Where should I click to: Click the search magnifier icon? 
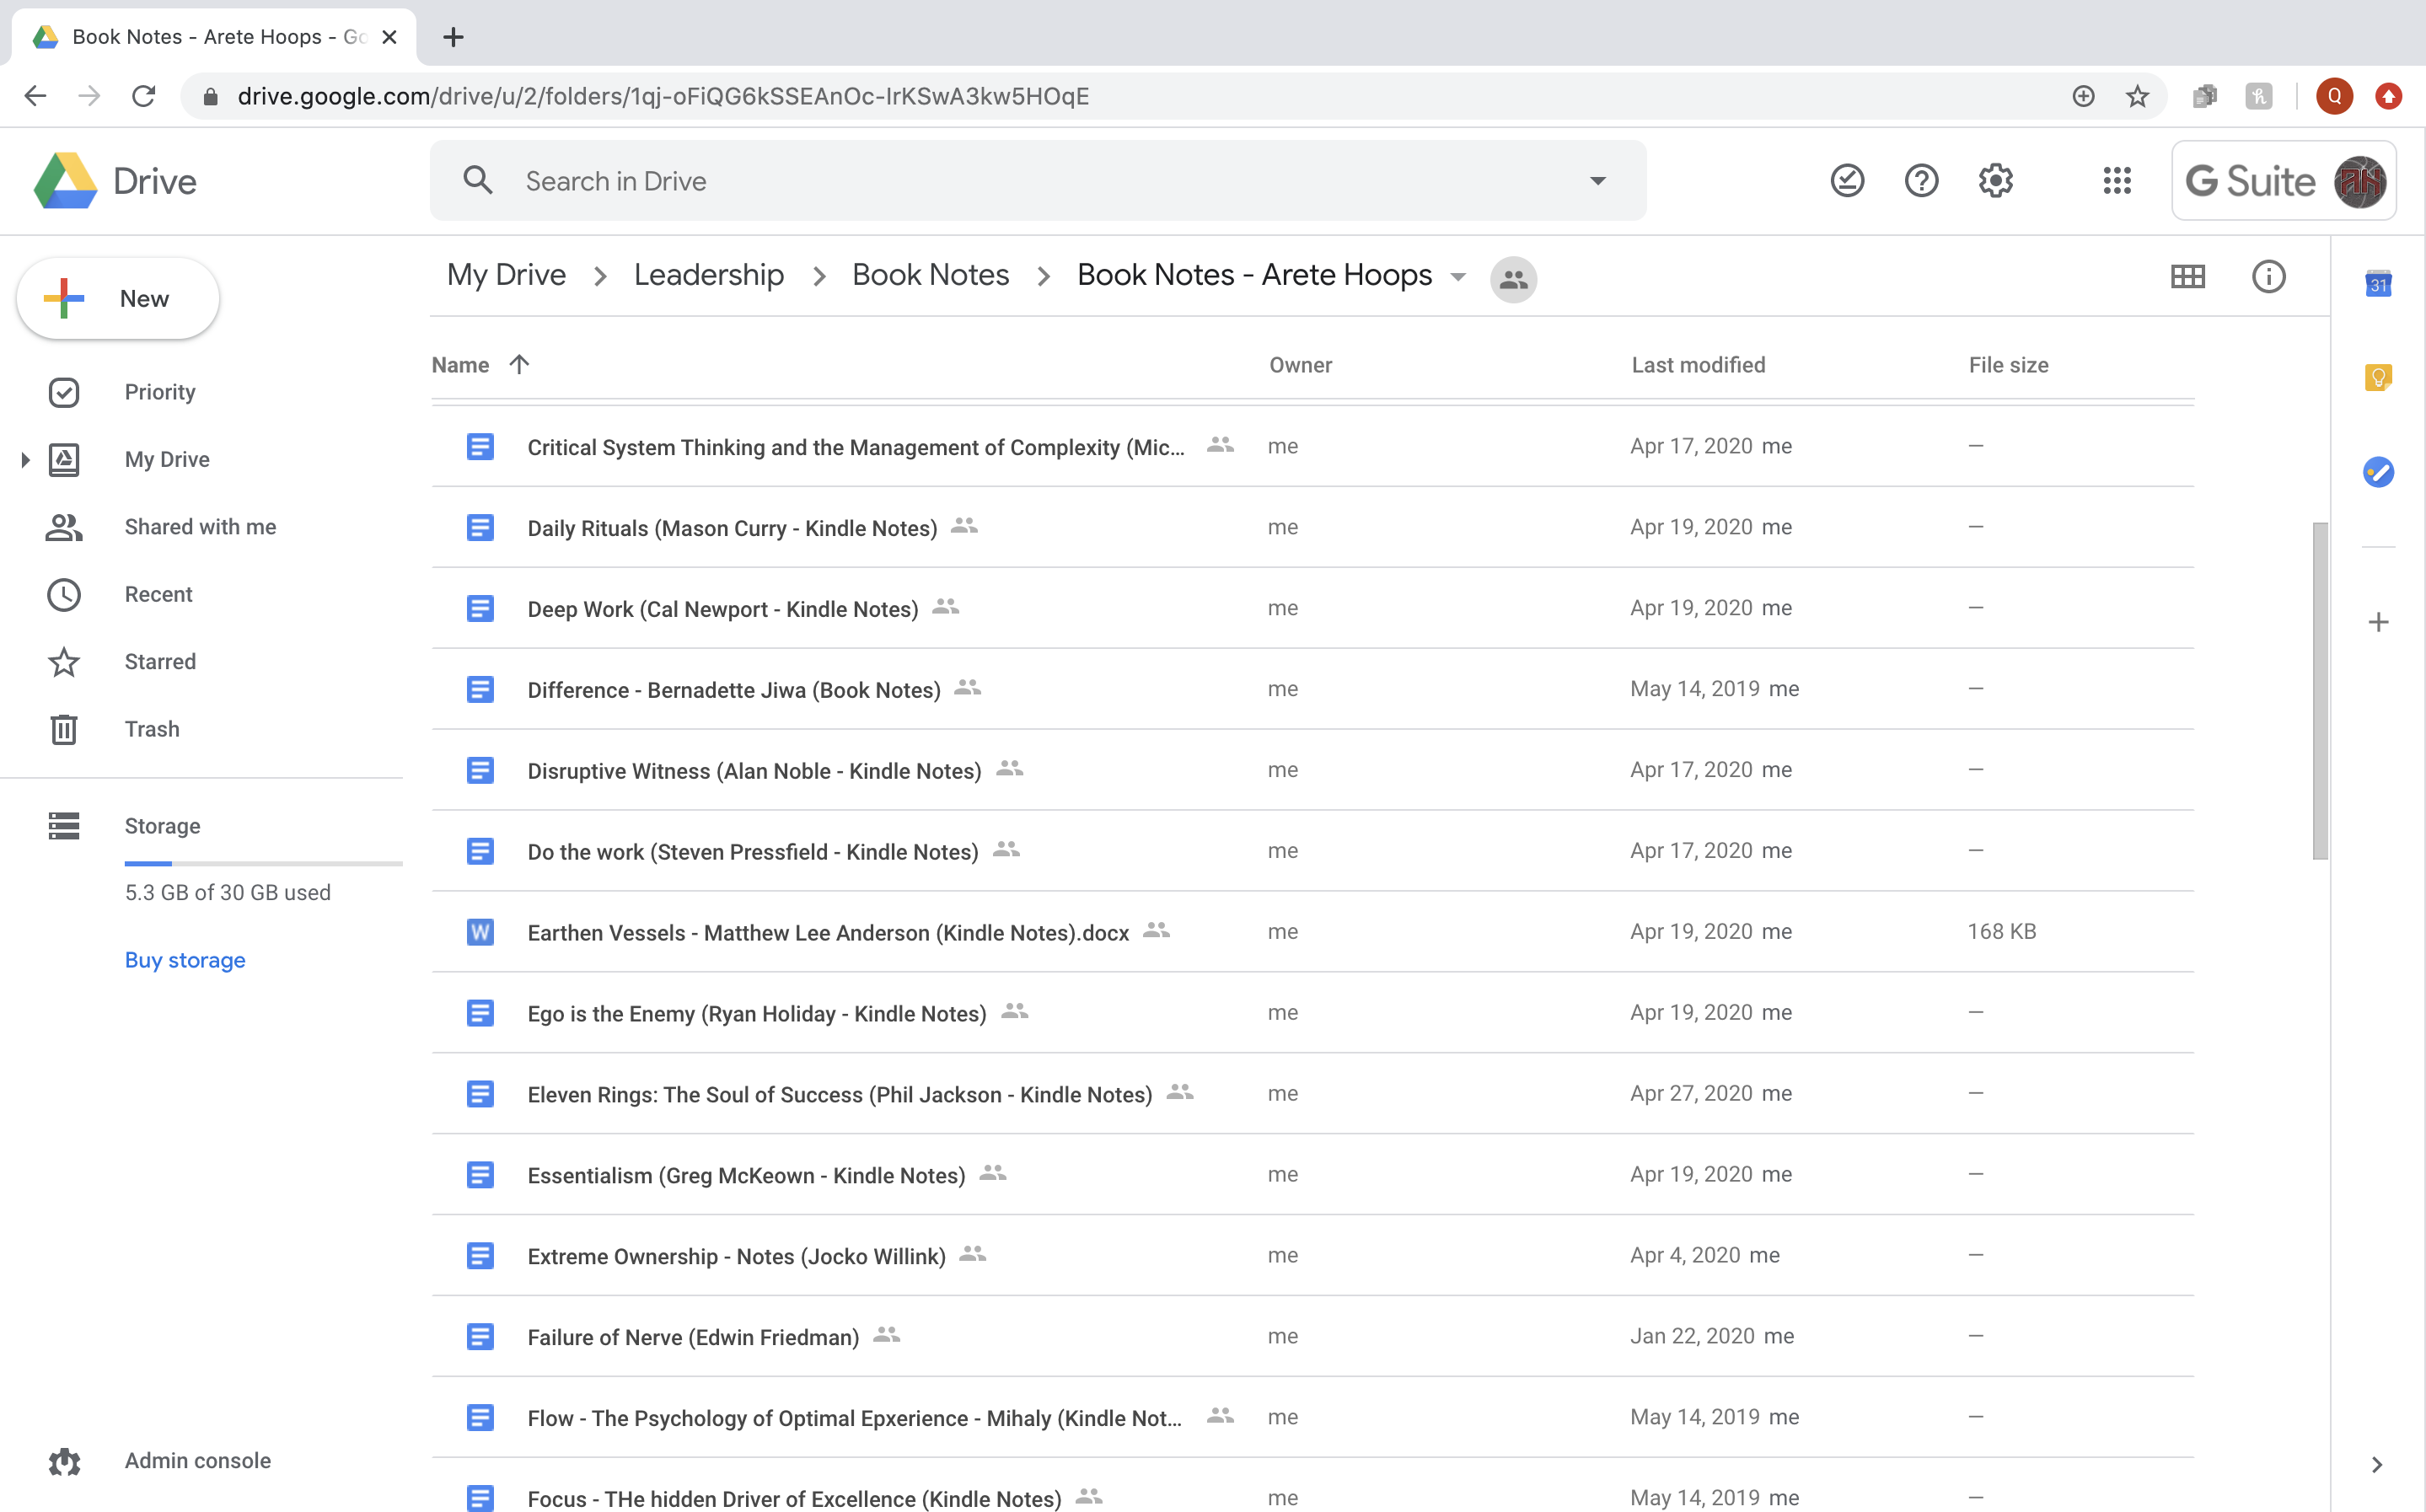tap(478, 181)
